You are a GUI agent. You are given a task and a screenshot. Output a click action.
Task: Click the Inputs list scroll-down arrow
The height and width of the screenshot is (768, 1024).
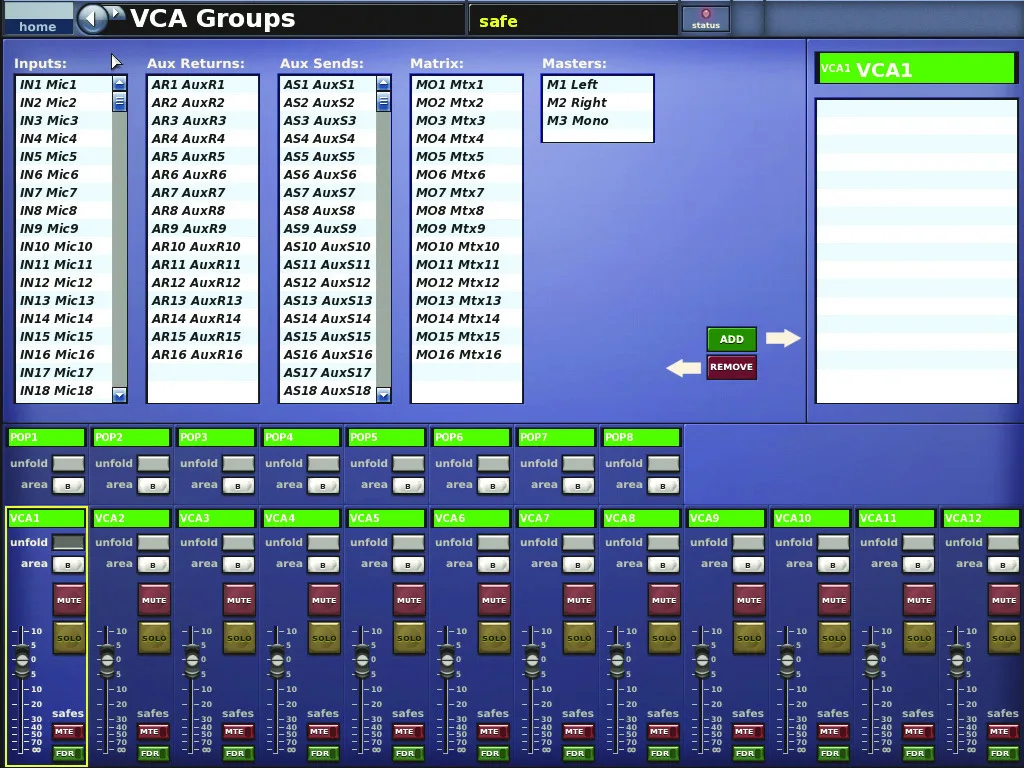[x=119, y=394]
